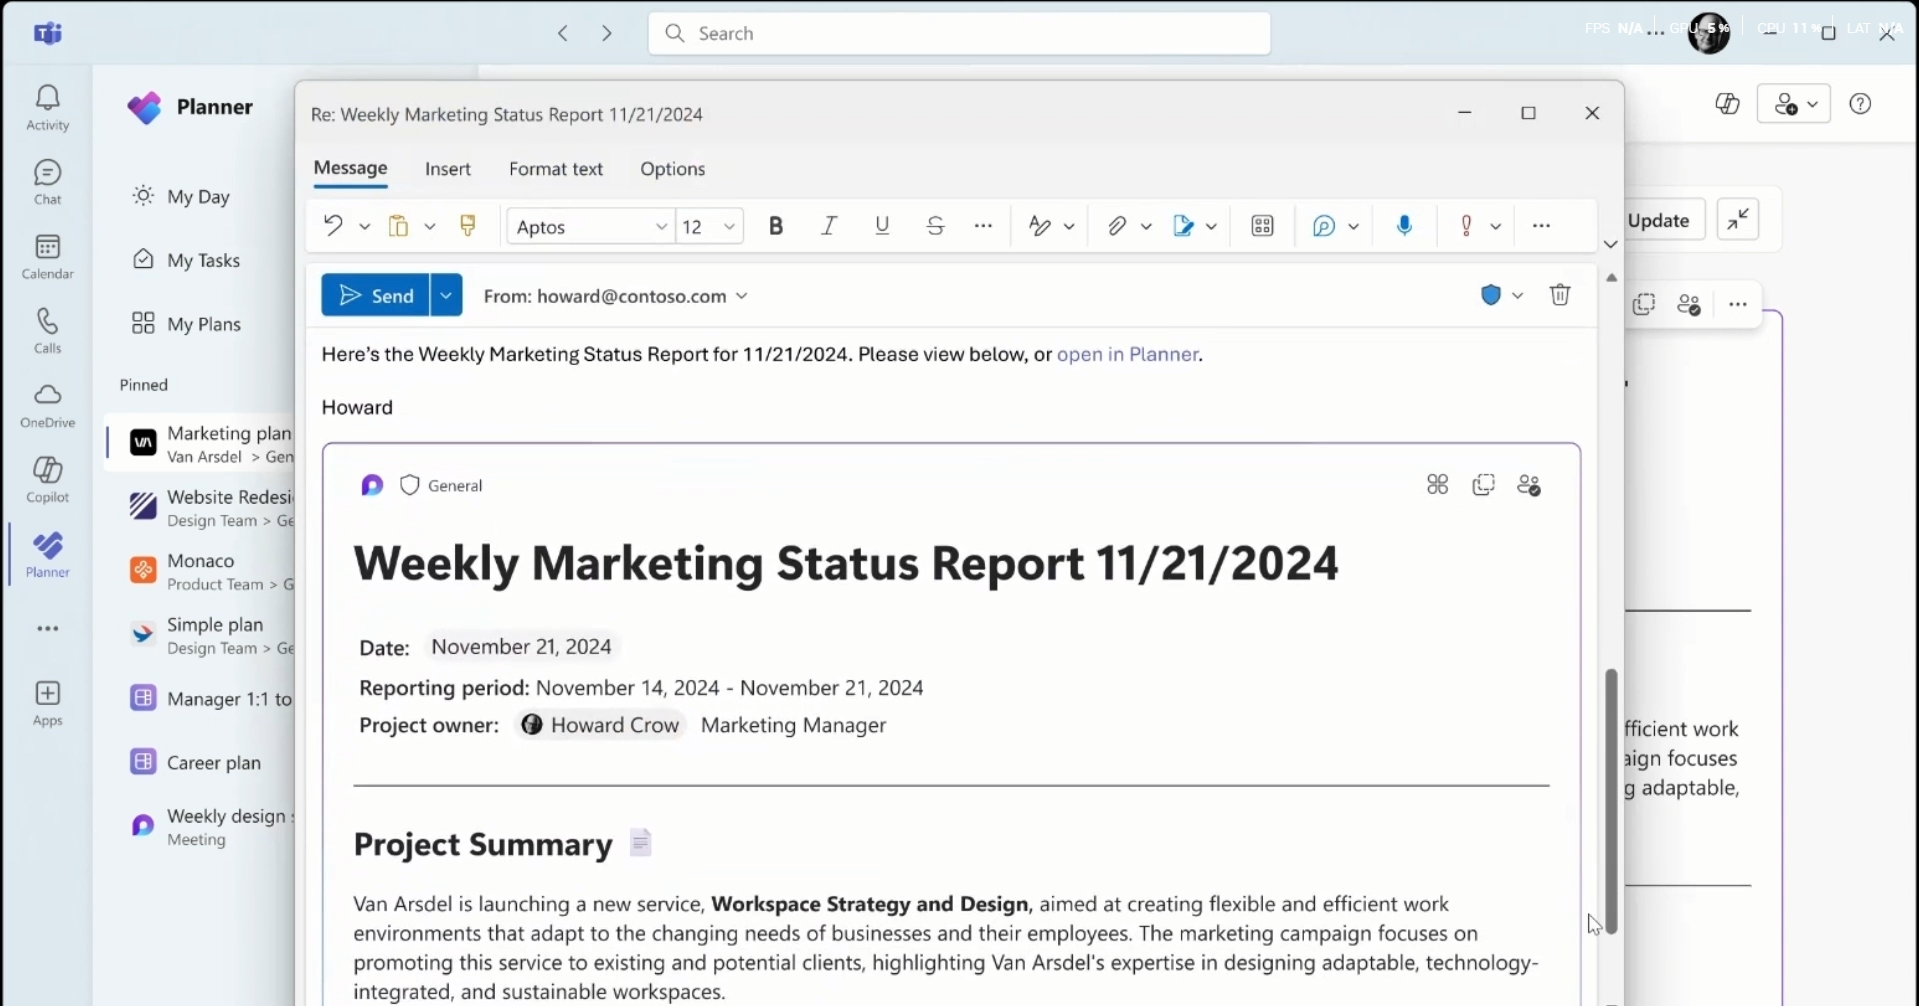Open the pinned Career plan
The height and width of the screenshot is (1006, 1919).
tap(201, 762)
